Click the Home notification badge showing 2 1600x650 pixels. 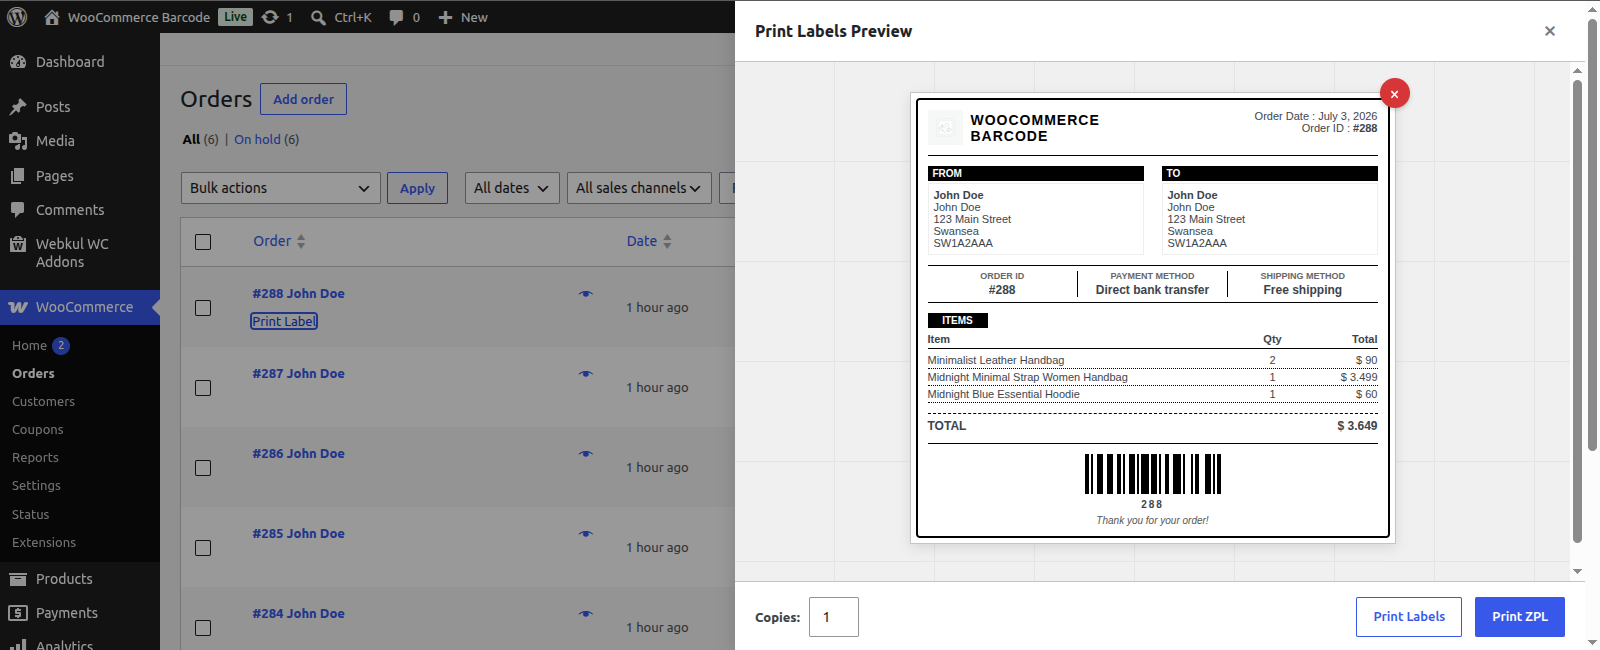pos(61,345)
